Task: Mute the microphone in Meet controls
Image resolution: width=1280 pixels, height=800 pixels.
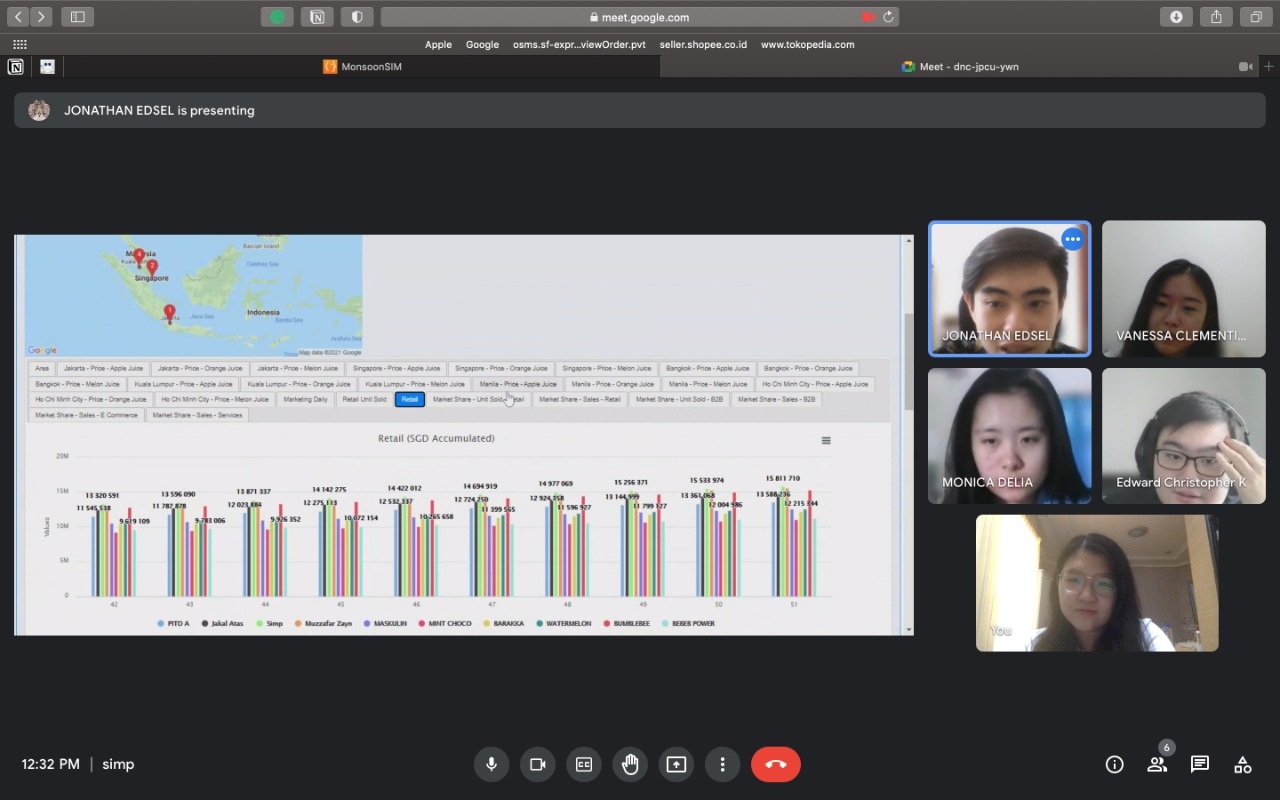Action: [x=491, y=764]
